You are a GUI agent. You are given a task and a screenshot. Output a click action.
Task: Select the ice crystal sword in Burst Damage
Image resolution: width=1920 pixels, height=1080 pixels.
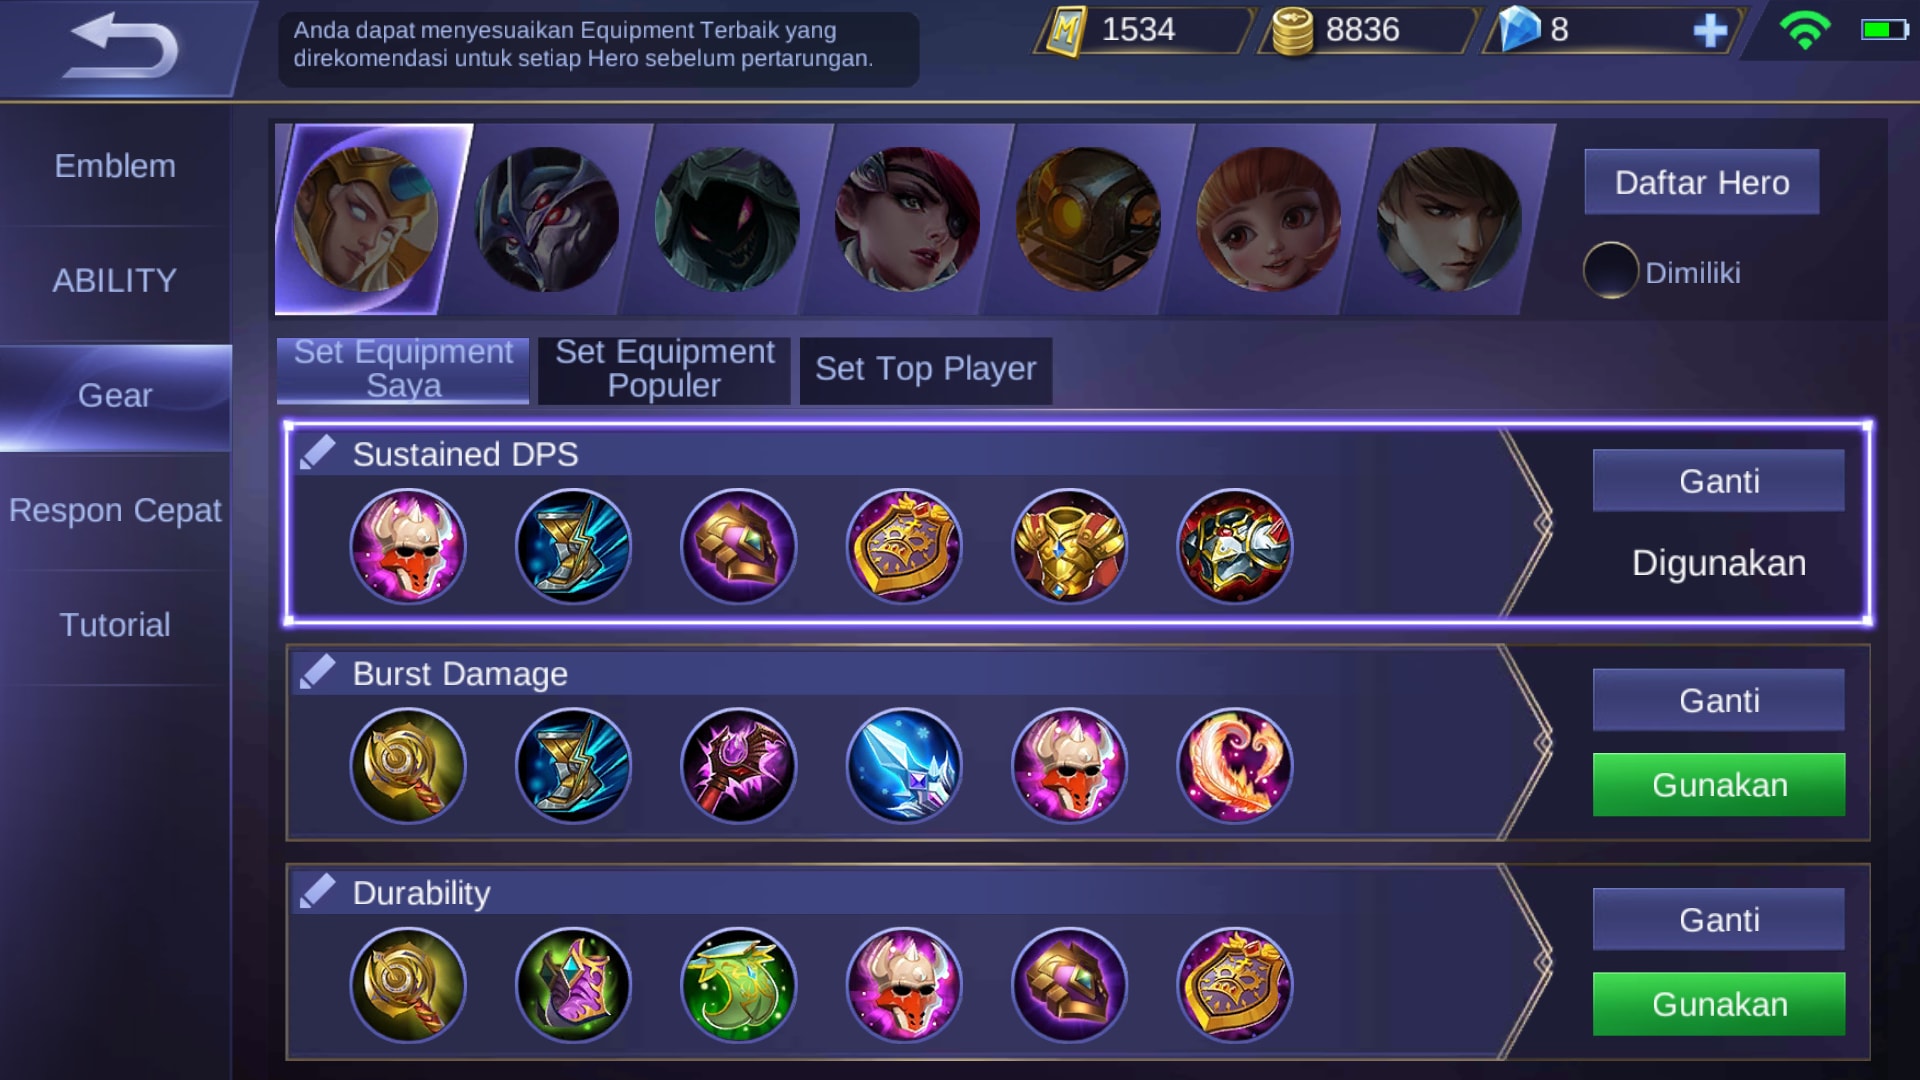tap(904, 766)
